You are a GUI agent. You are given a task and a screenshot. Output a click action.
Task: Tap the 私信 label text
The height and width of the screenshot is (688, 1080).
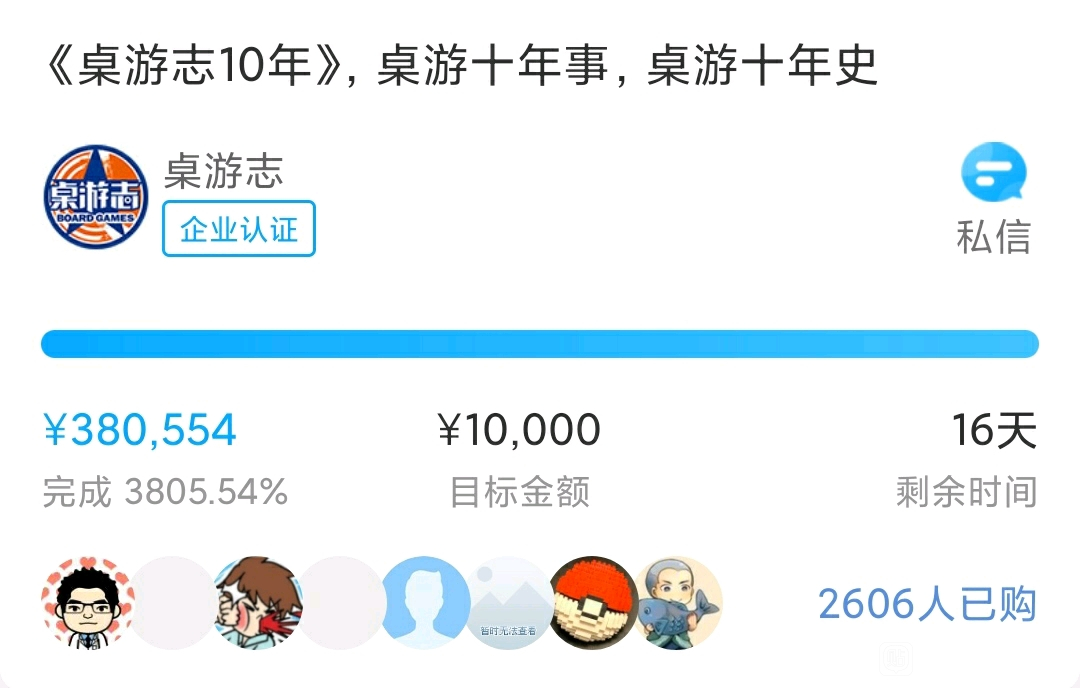(993, 238)
